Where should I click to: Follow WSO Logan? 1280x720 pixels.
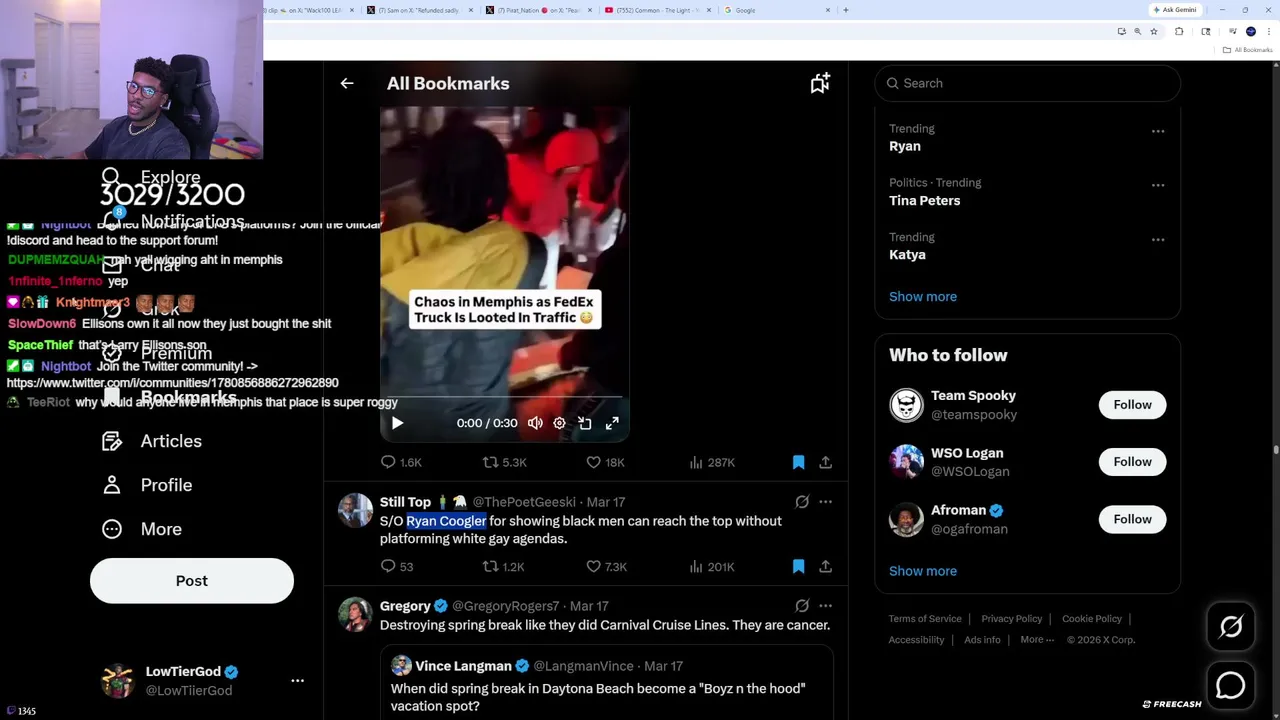coord(1132,462)
